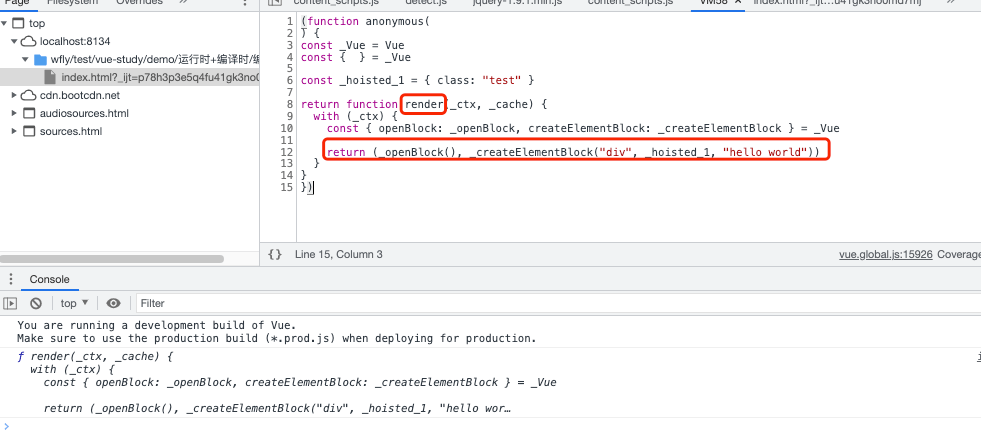Click the _hoisted_1 class test declaration line
This screenshot has height=433, width=981.
(417, 81)
